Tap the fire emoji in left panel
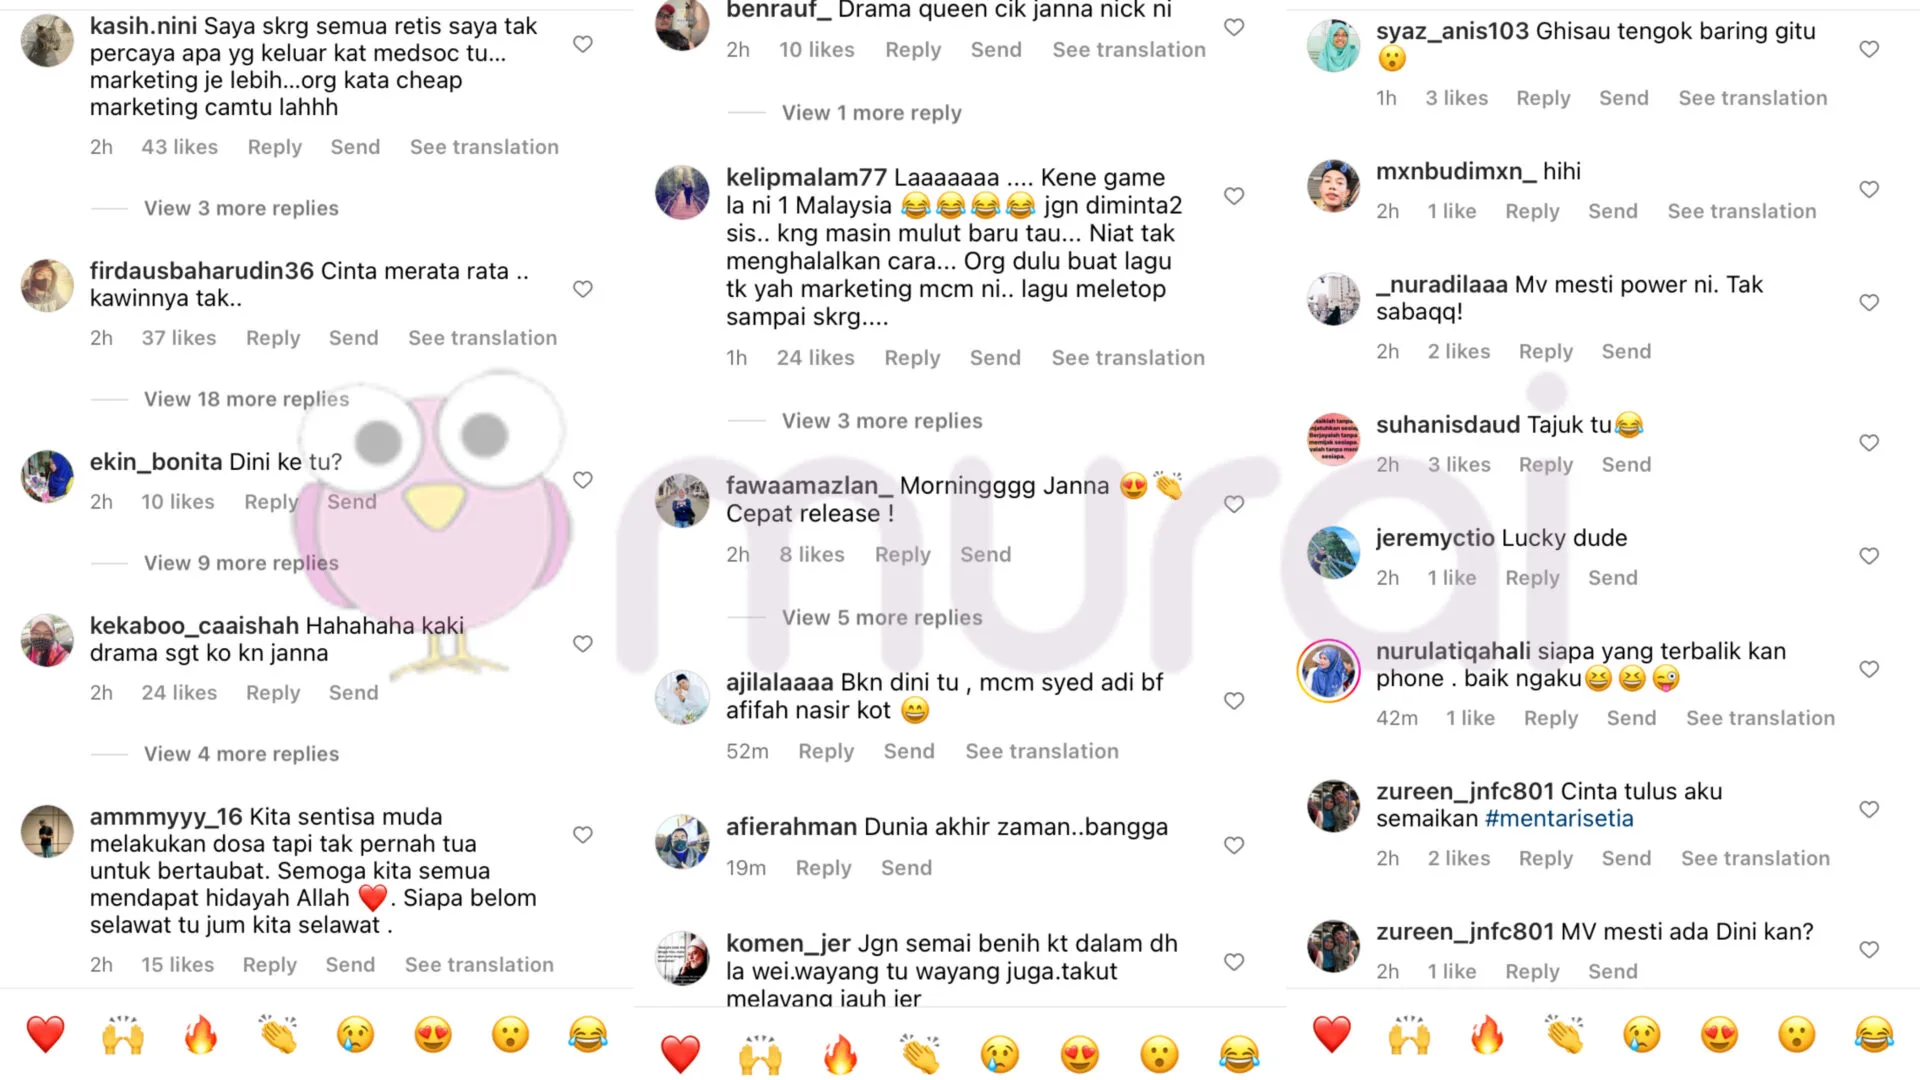Viewport: 1920px width, 1080px height. (x=201, y=1035)
